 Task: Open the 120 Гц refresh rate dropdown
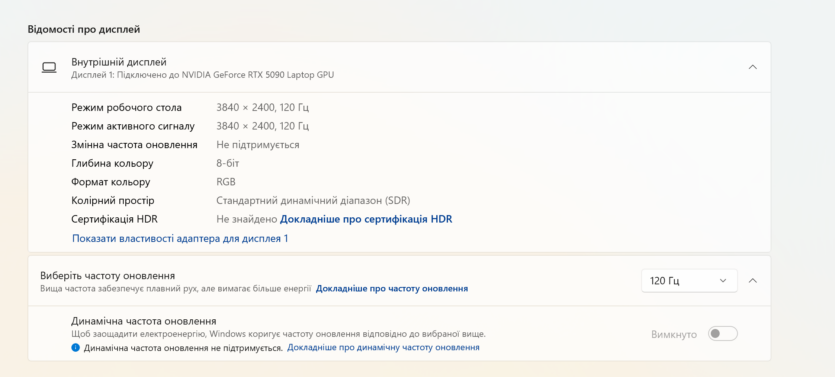click(689, 281)
